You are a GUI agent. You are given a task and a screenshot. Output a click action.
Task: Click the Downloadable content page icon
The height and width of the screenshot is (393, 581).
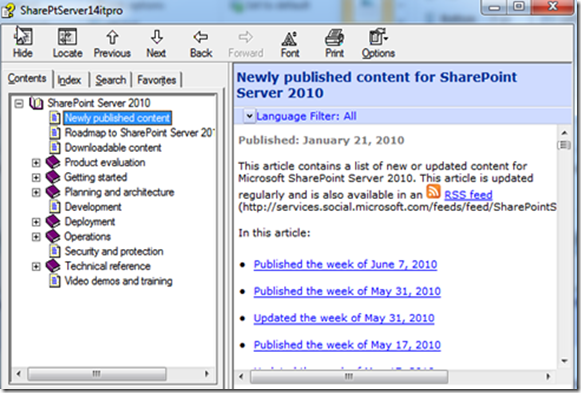click(x=55, y=147)
